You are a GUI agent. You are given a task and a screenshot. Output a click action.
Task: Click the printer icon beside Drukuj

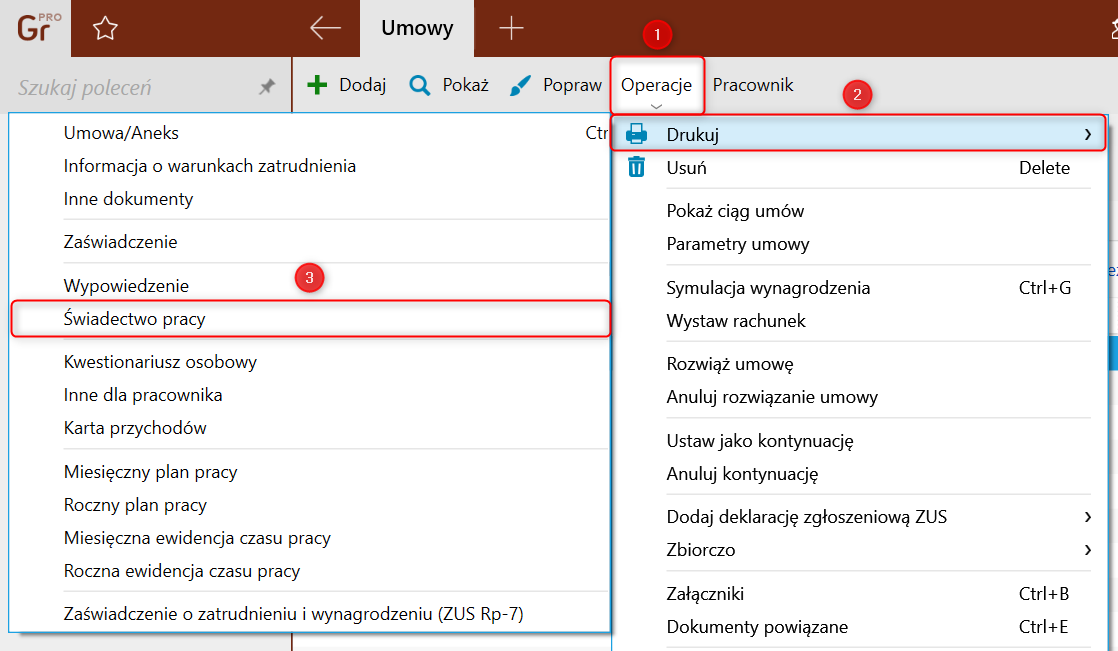pyautogui.click(x=636, y=134)
